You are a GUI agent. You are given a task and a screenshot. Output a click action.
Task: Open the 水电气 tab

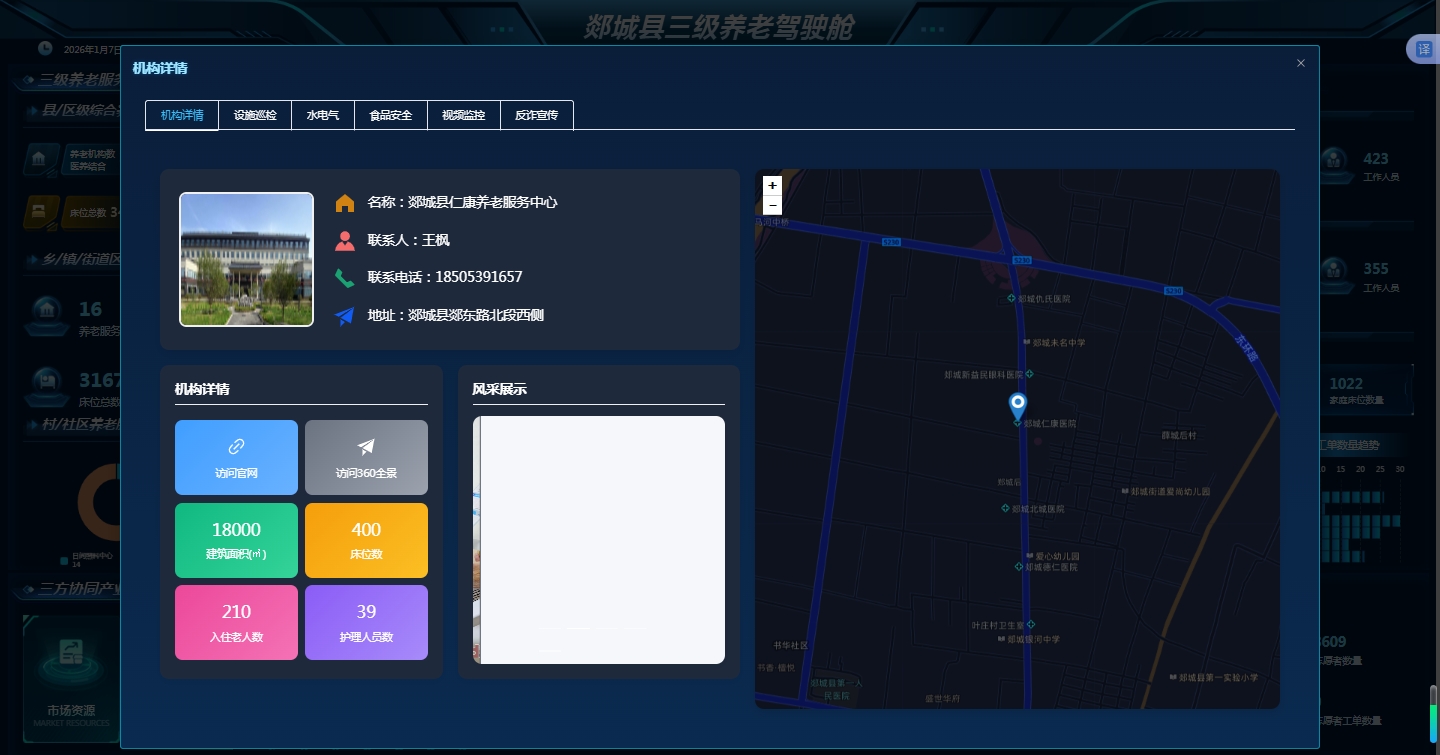(322, 115)
